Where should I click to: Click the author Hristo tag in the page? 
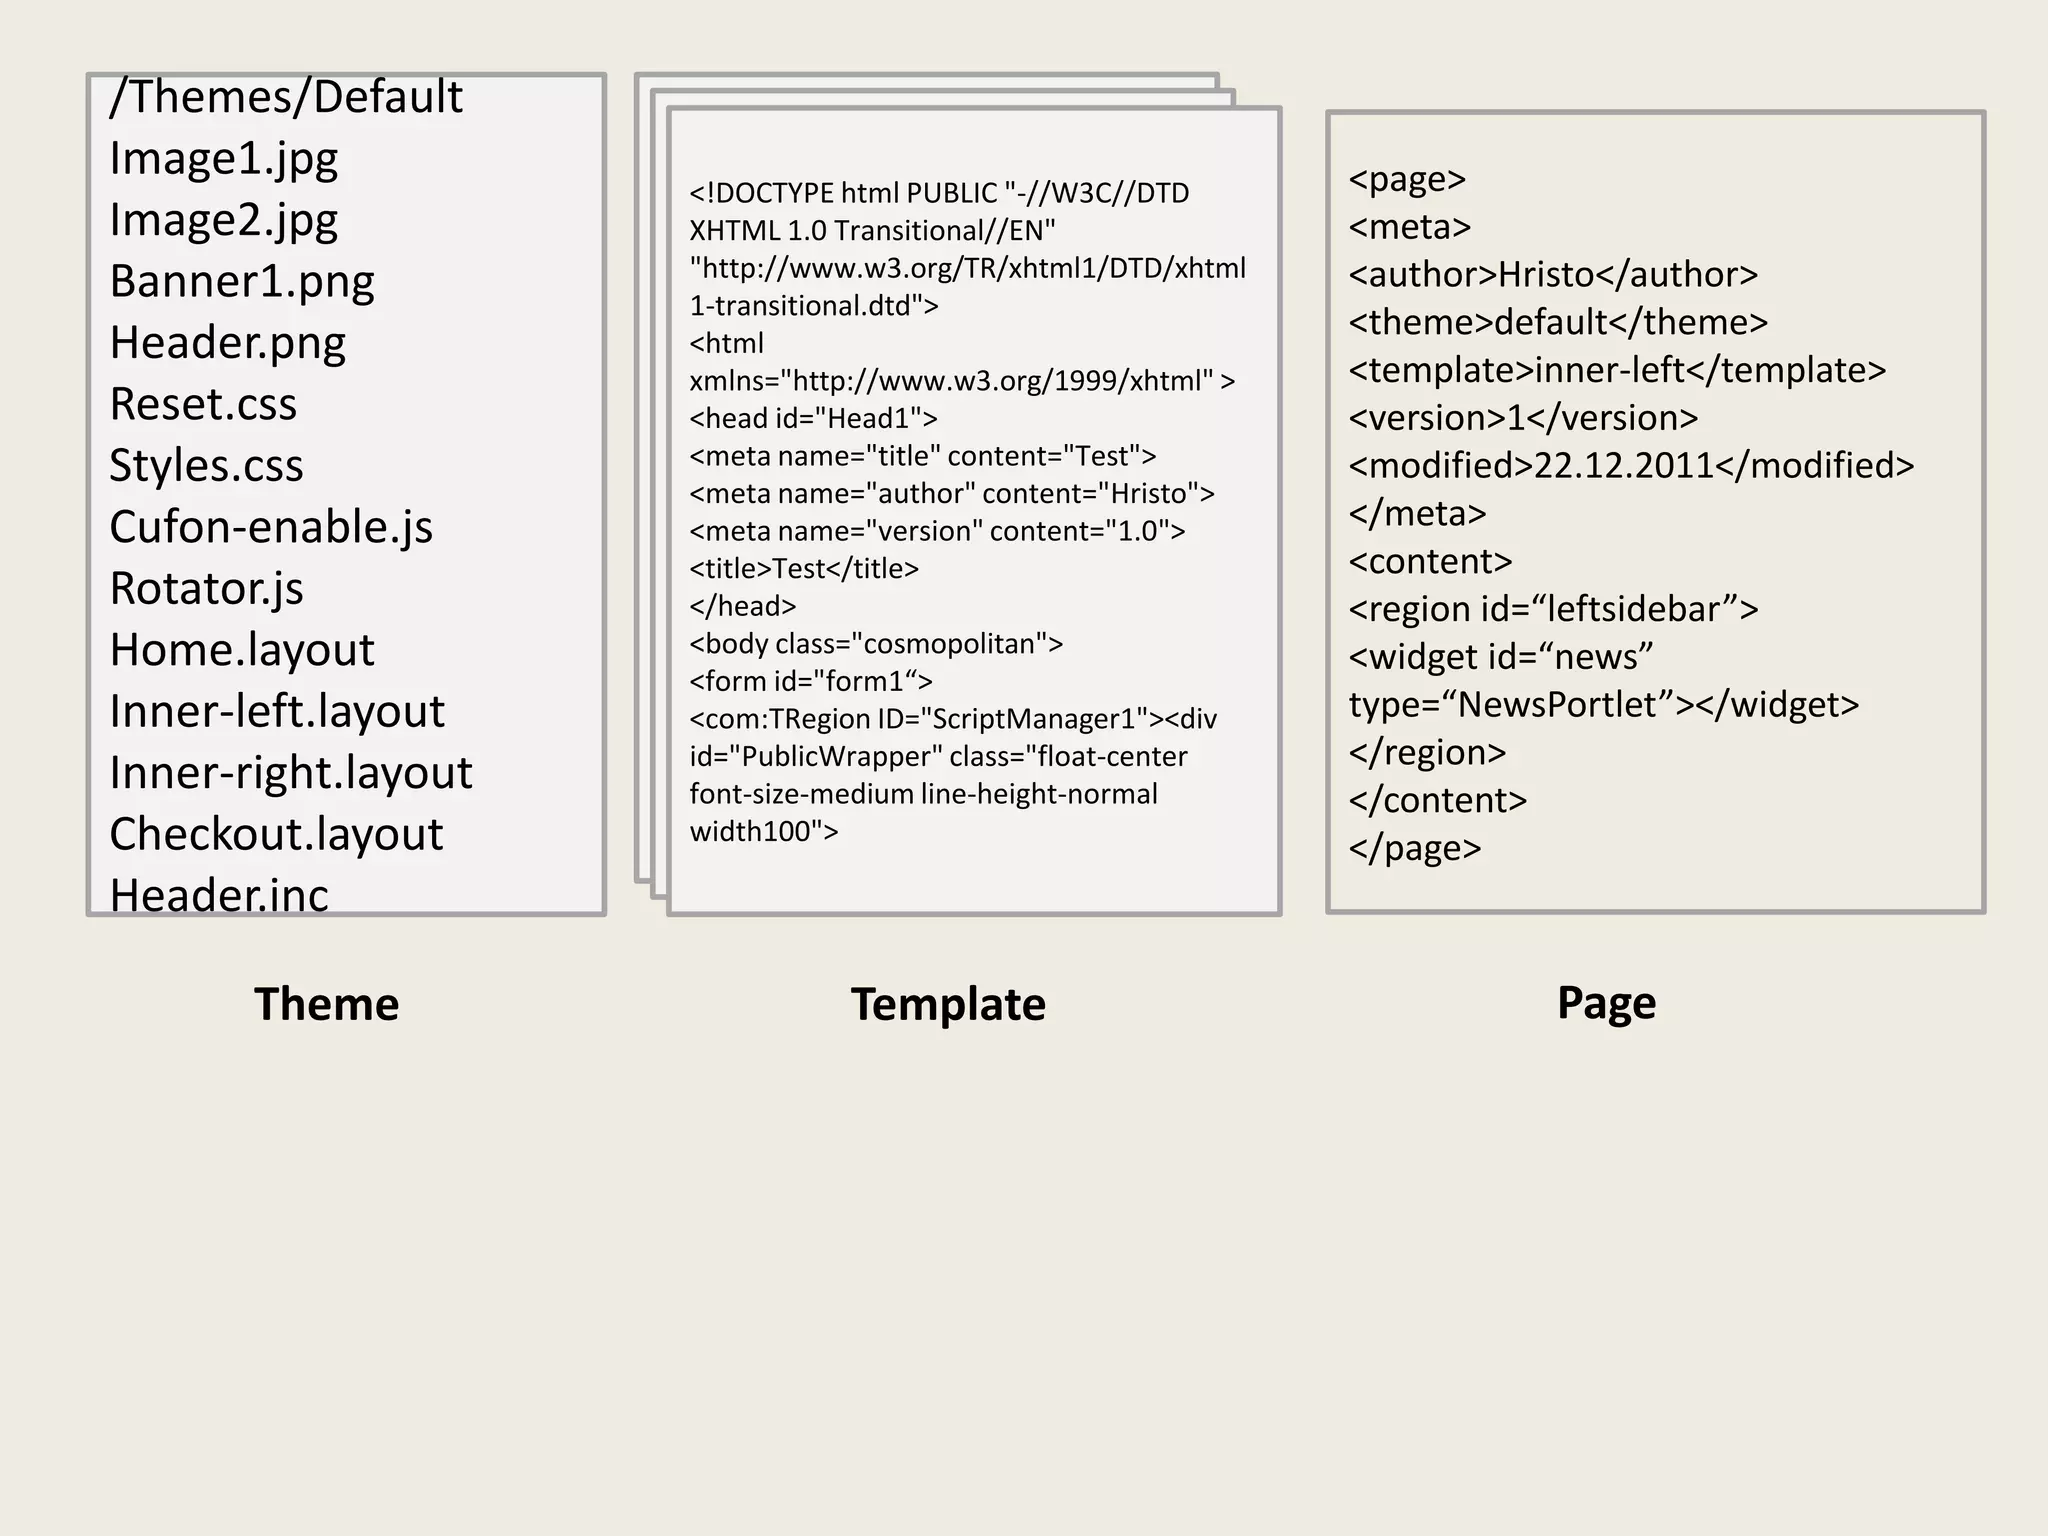[x=1552, y=274]
